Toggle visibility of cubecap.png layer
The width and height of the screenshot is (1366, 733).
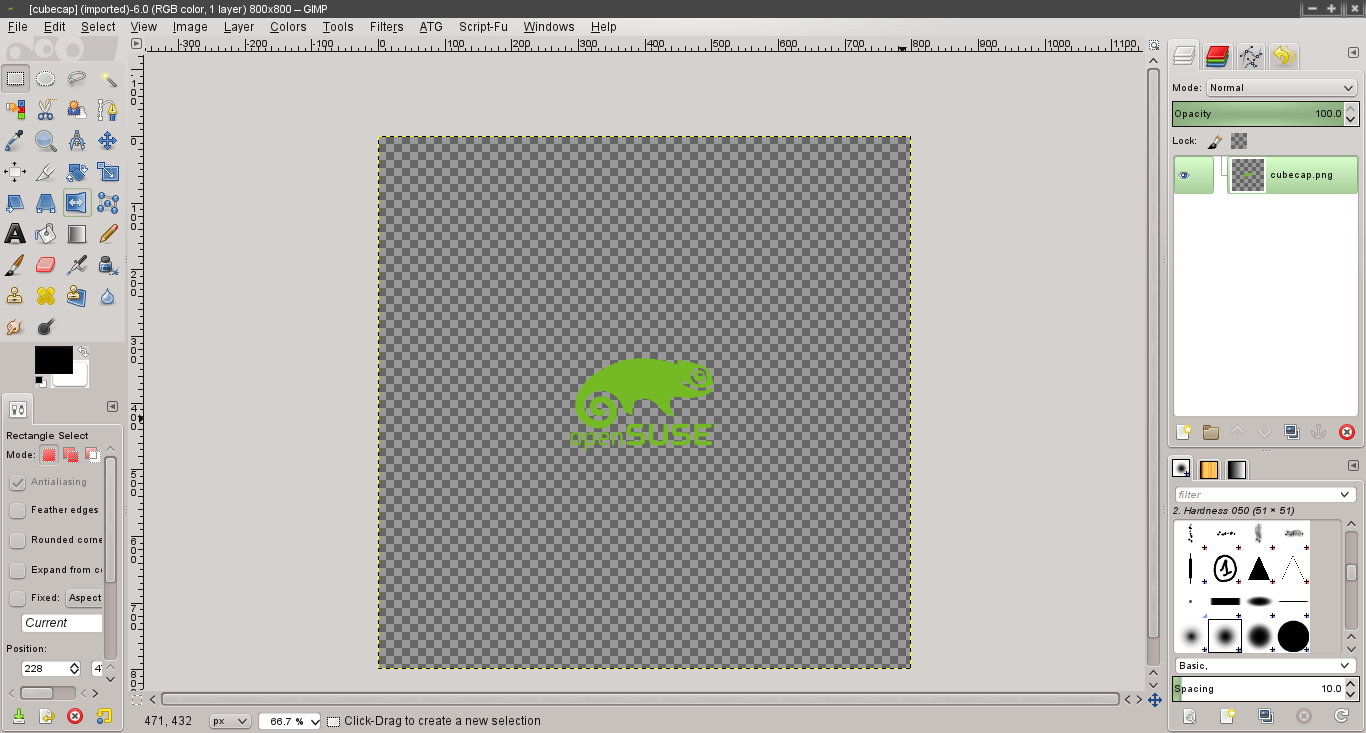click(x=1185, y=175)
